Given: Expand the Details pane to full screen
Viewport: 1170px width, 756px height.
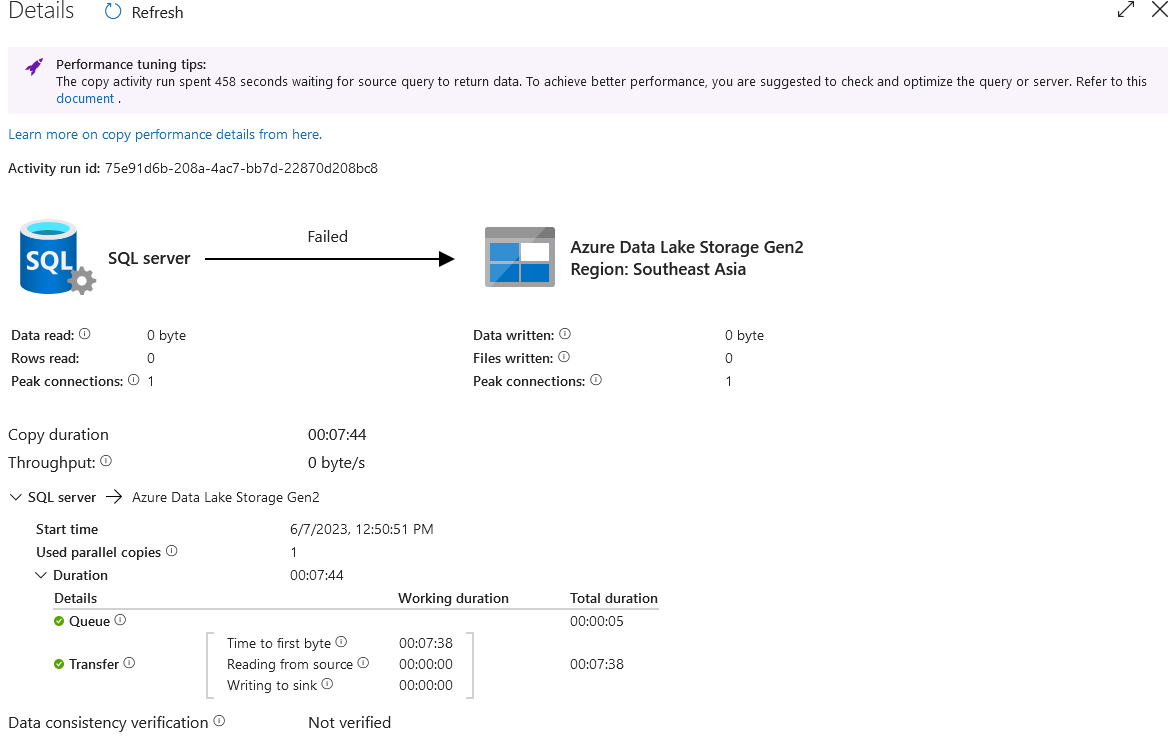Looking at the screenshot, I should pos(1125,10).
